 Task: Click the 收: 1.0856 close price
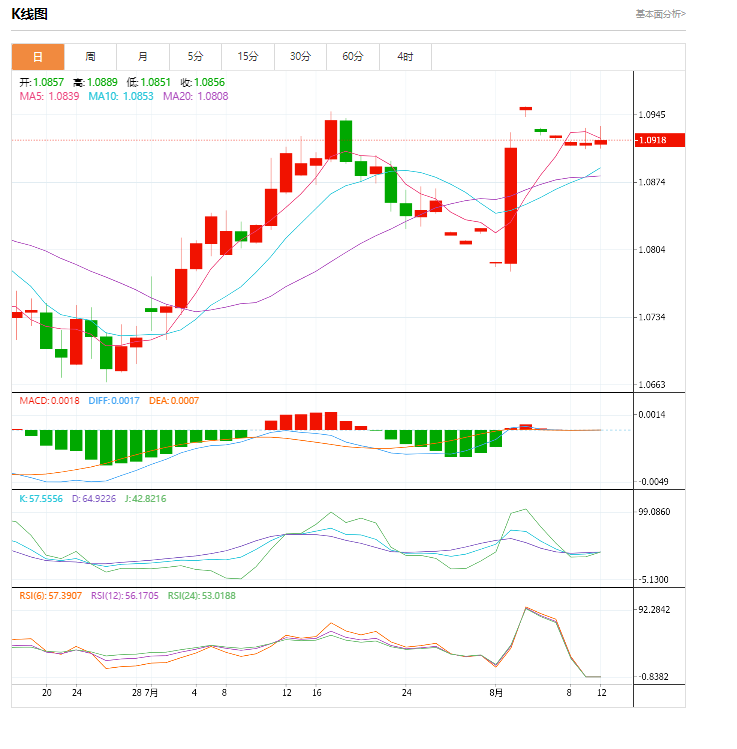203,82
